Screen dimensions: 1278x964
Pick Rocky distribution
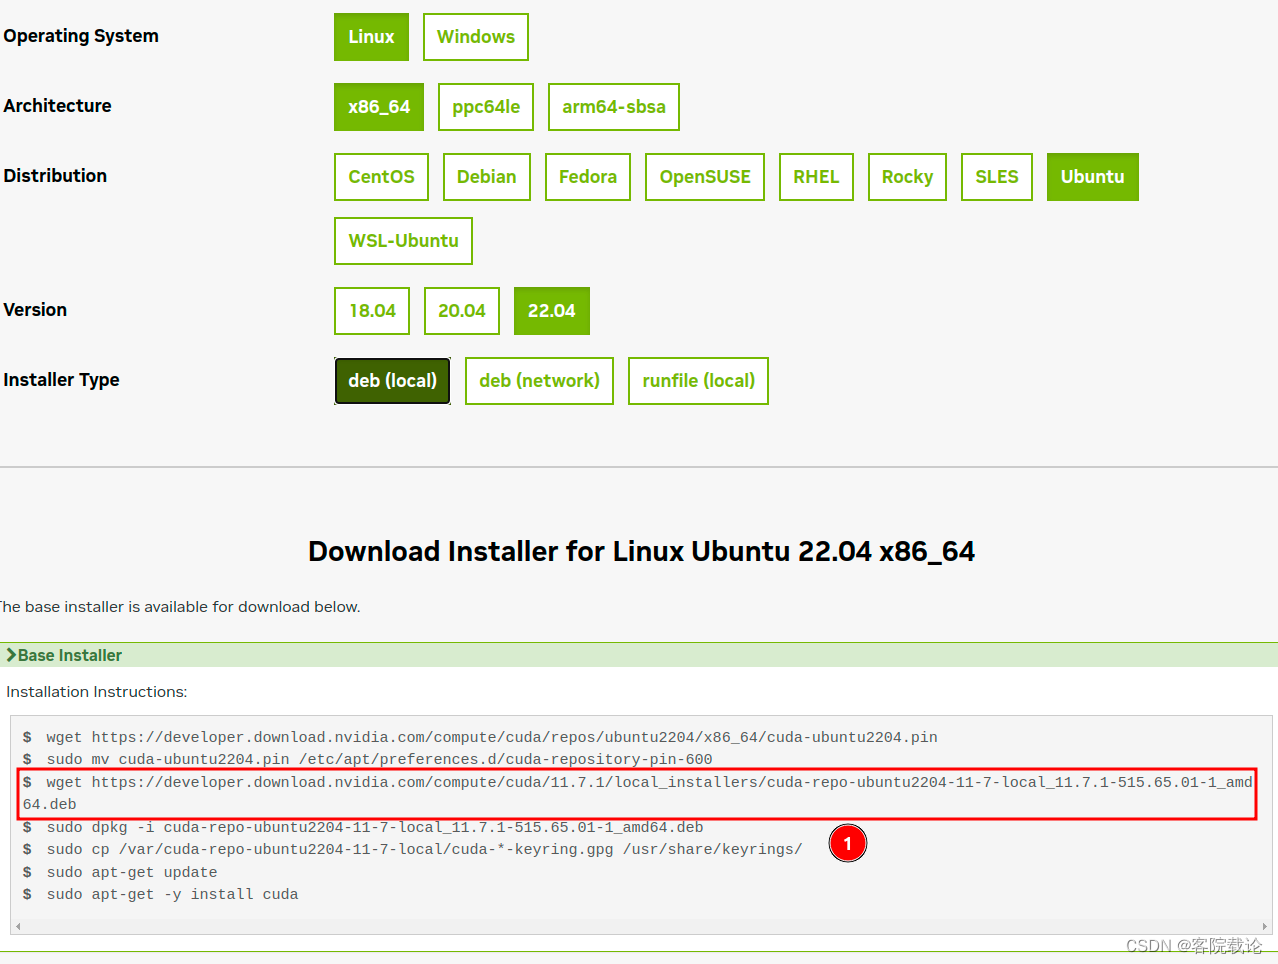point(907,177)
